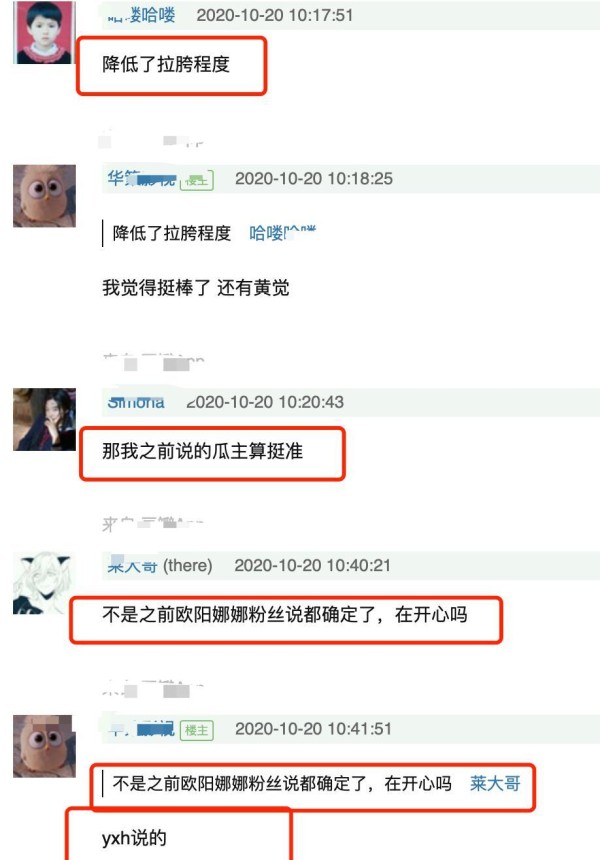
Task: Click the white-haired anime avatar
Action: [44, 583]
